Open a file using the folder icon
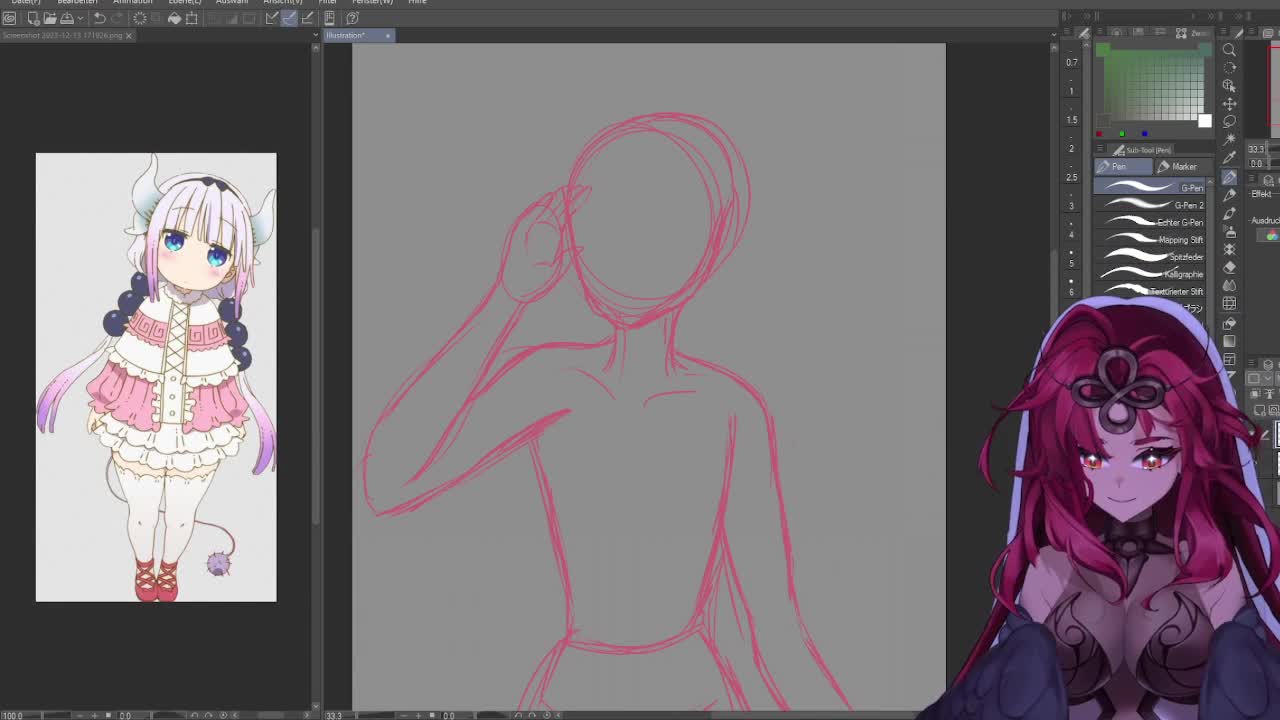Screen dimensions: 1280x720 (x=49, y=18)
